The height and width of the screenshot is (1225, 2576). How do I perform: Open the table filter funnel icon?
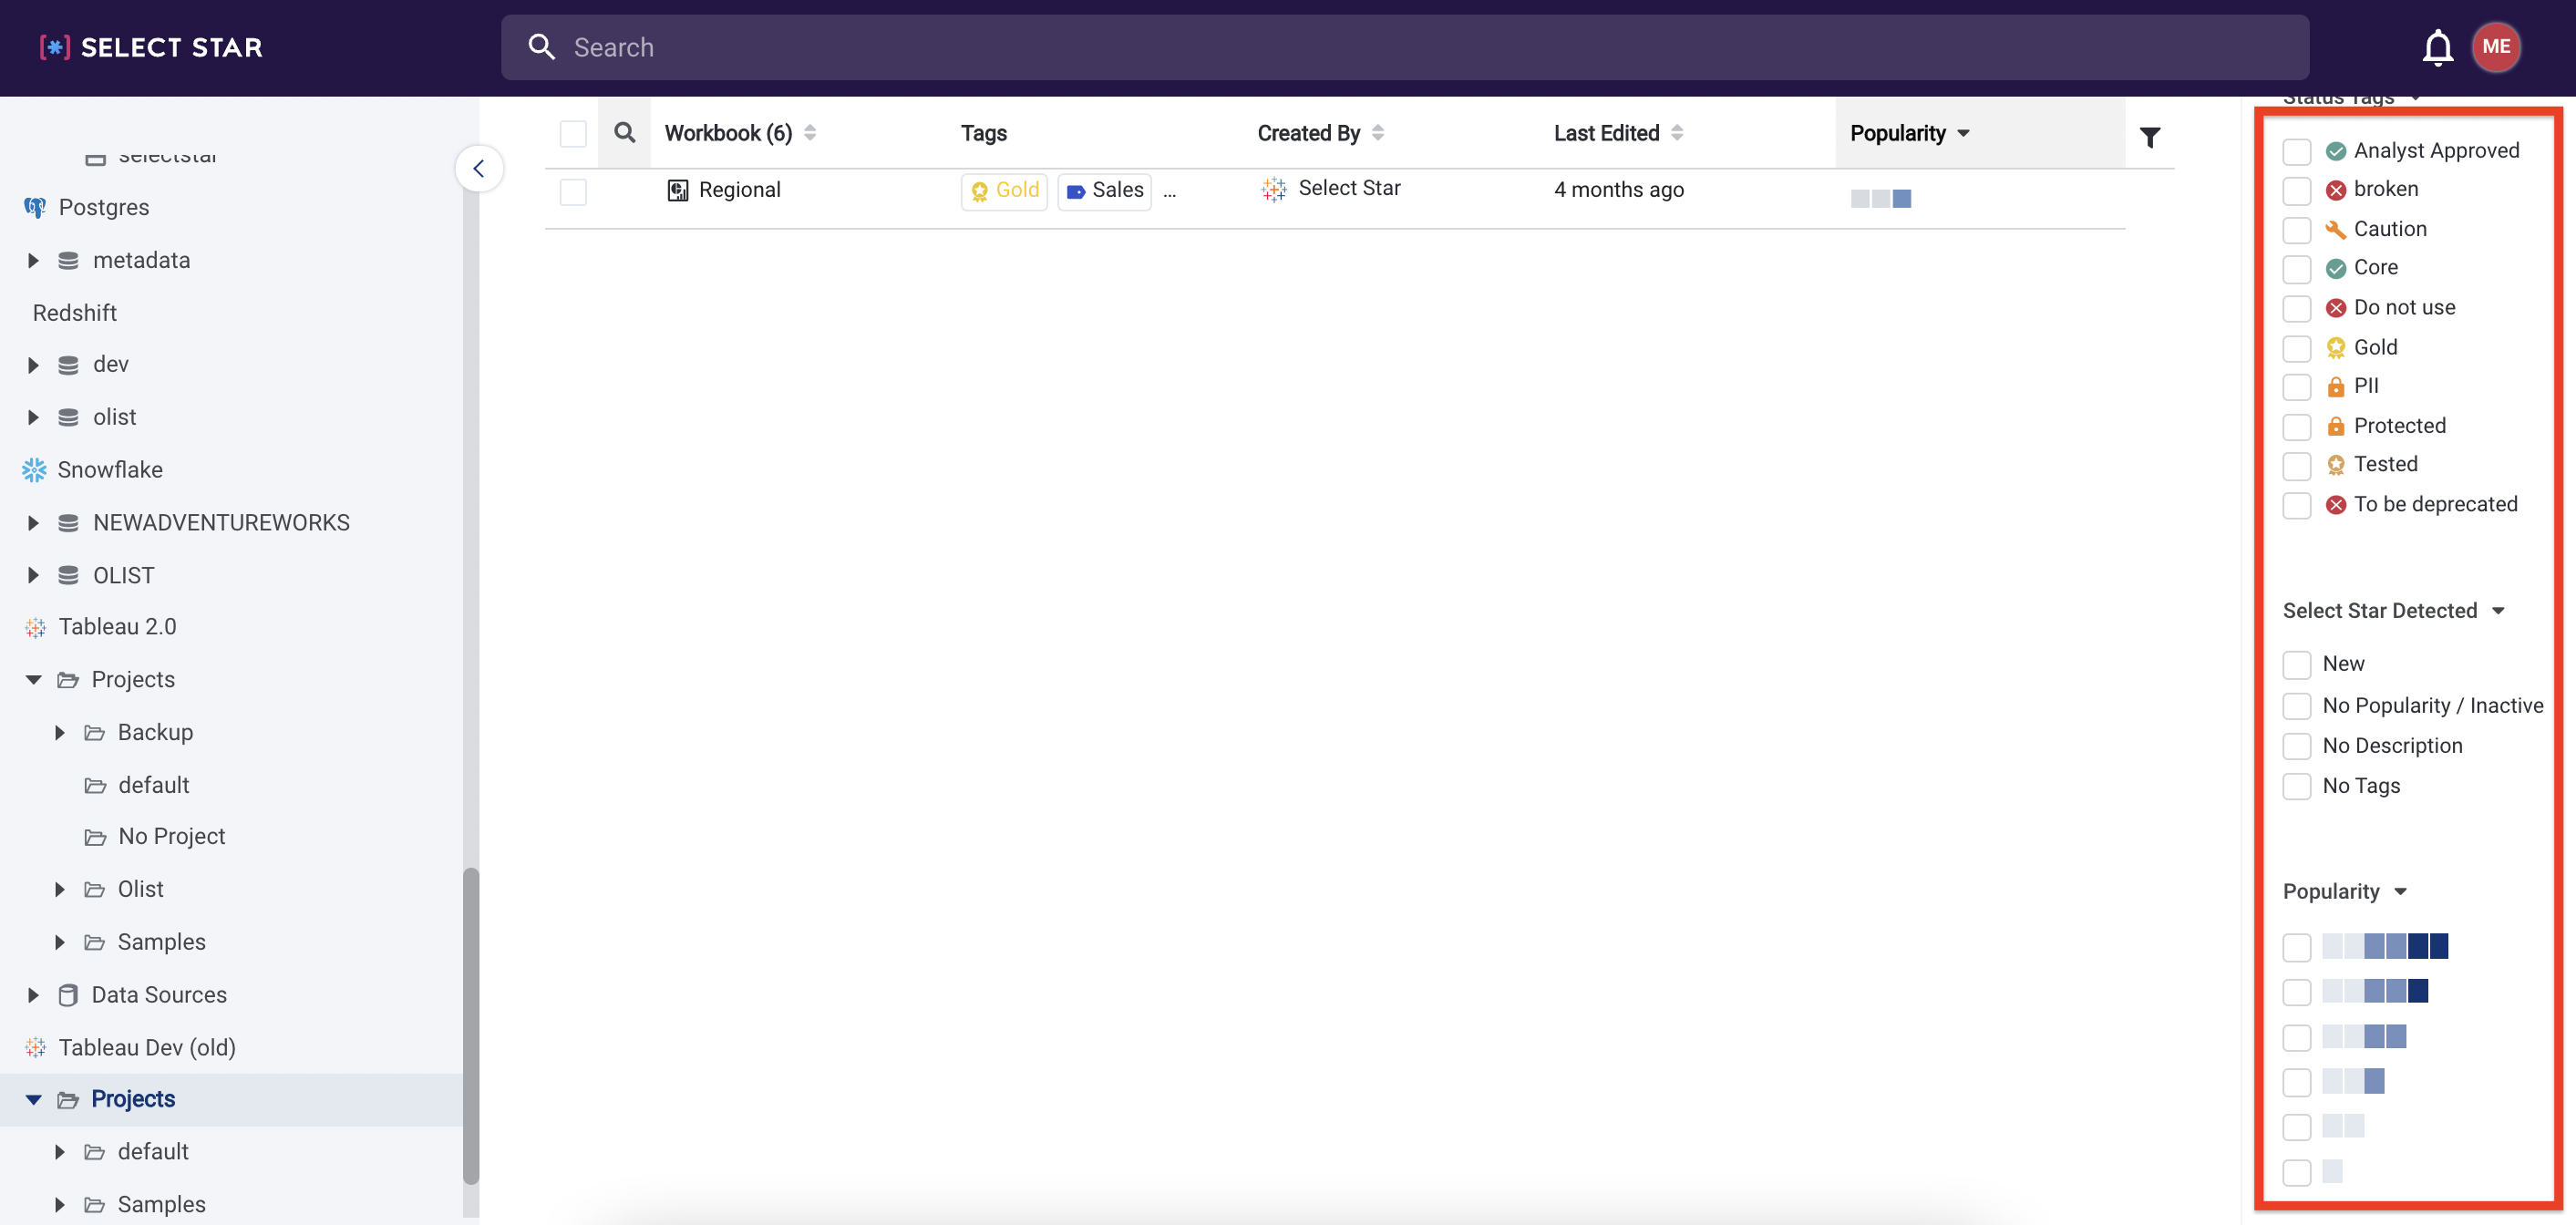coord(2150,137)
